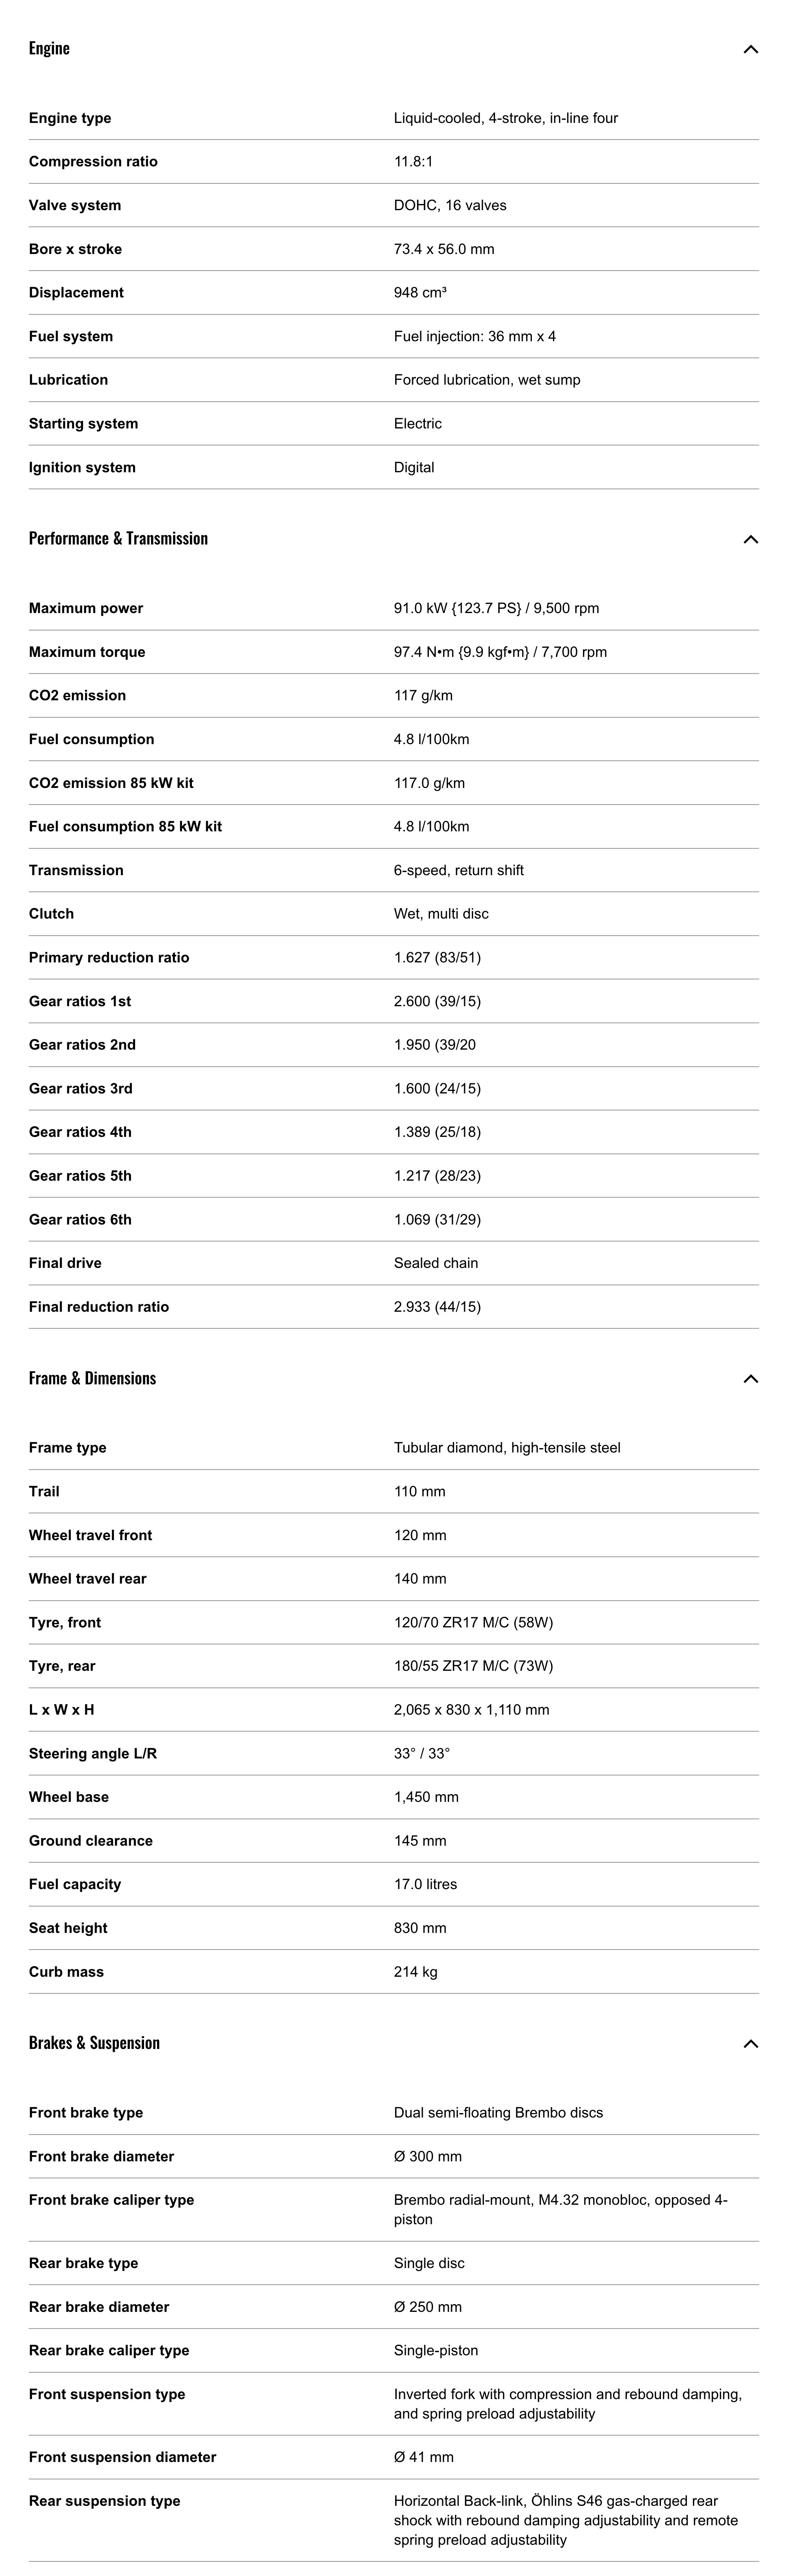Click Performance & Transmission heading
Screen dimensions: 792x2576
coord(118,538)
